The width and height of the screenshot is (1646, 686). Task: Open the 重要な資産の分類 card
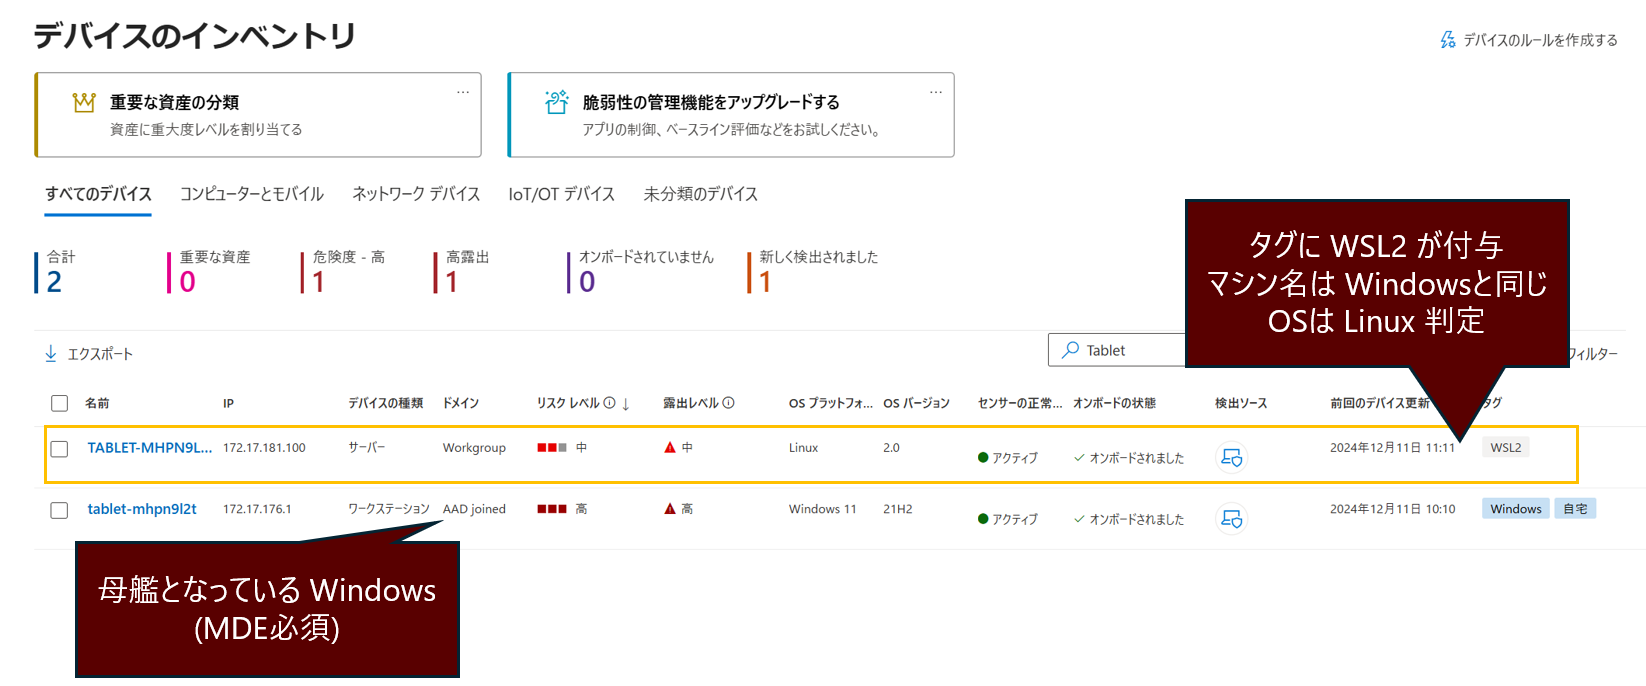258,115
